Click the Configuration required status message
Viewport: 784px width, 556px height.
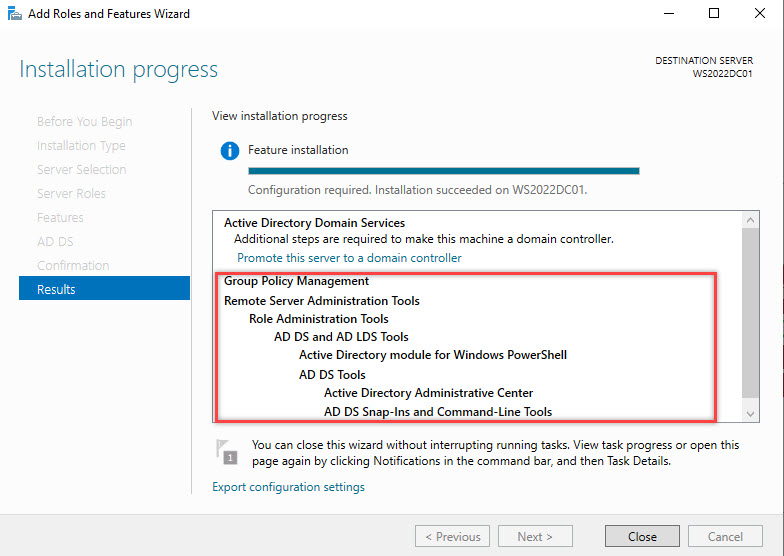pyautogui.click(x=418, y=190)
